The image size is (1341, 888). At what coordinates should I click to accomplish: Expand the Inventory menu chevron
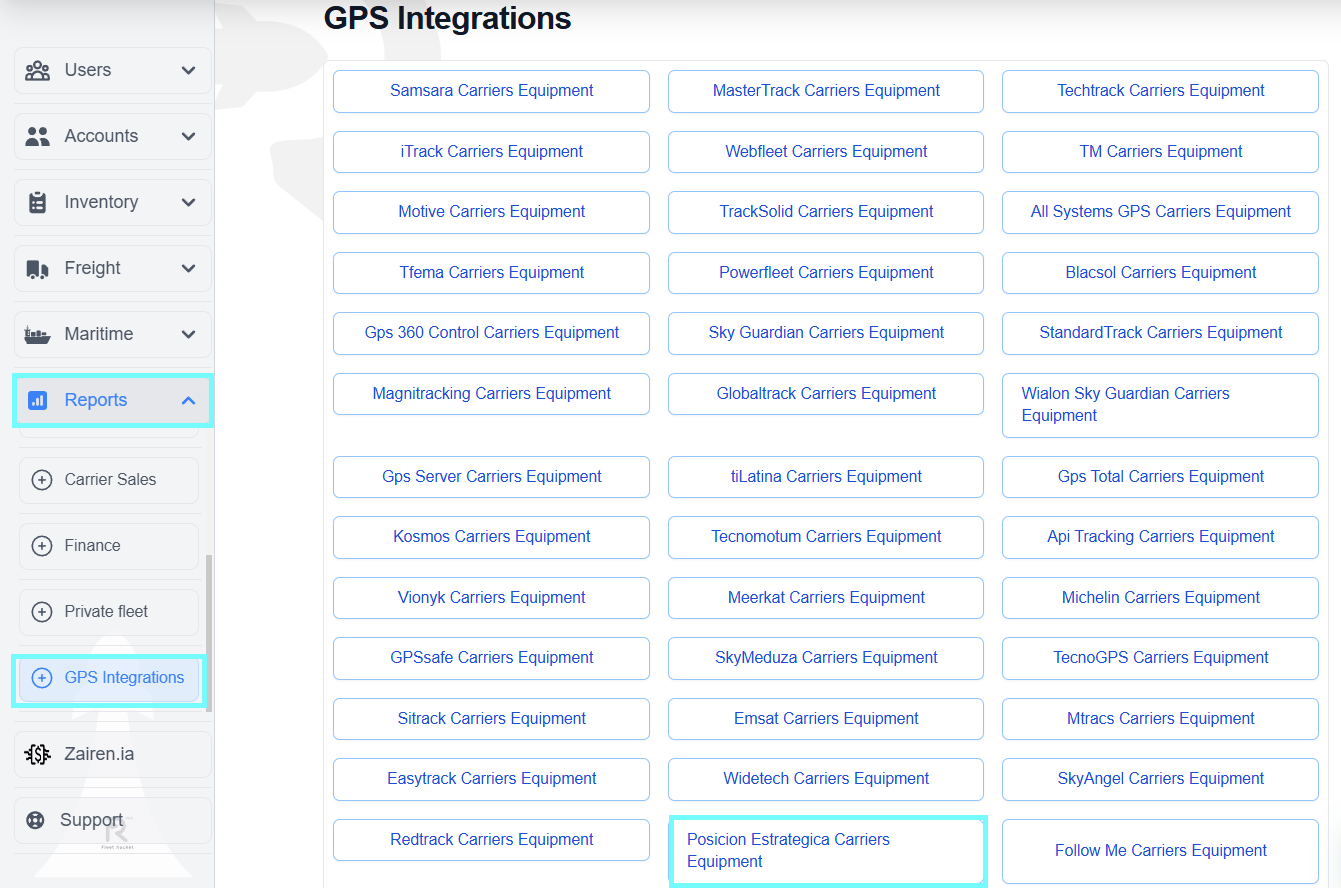pos(188,202)
